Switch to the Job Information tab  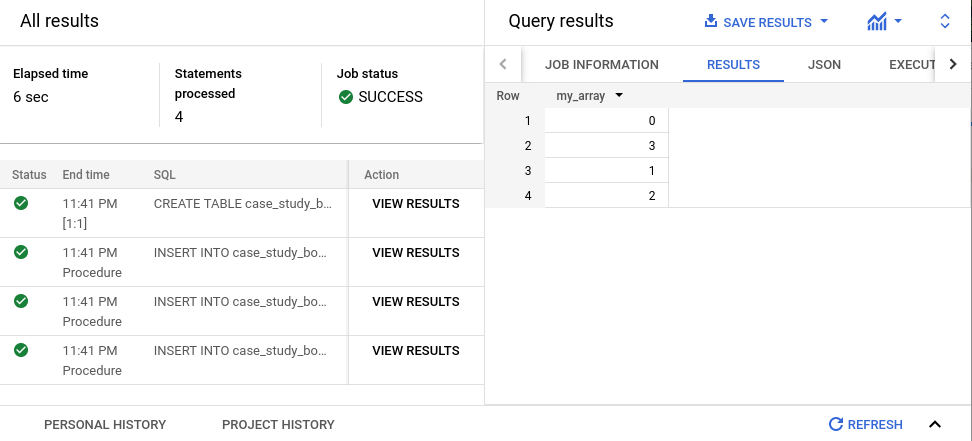601,65
